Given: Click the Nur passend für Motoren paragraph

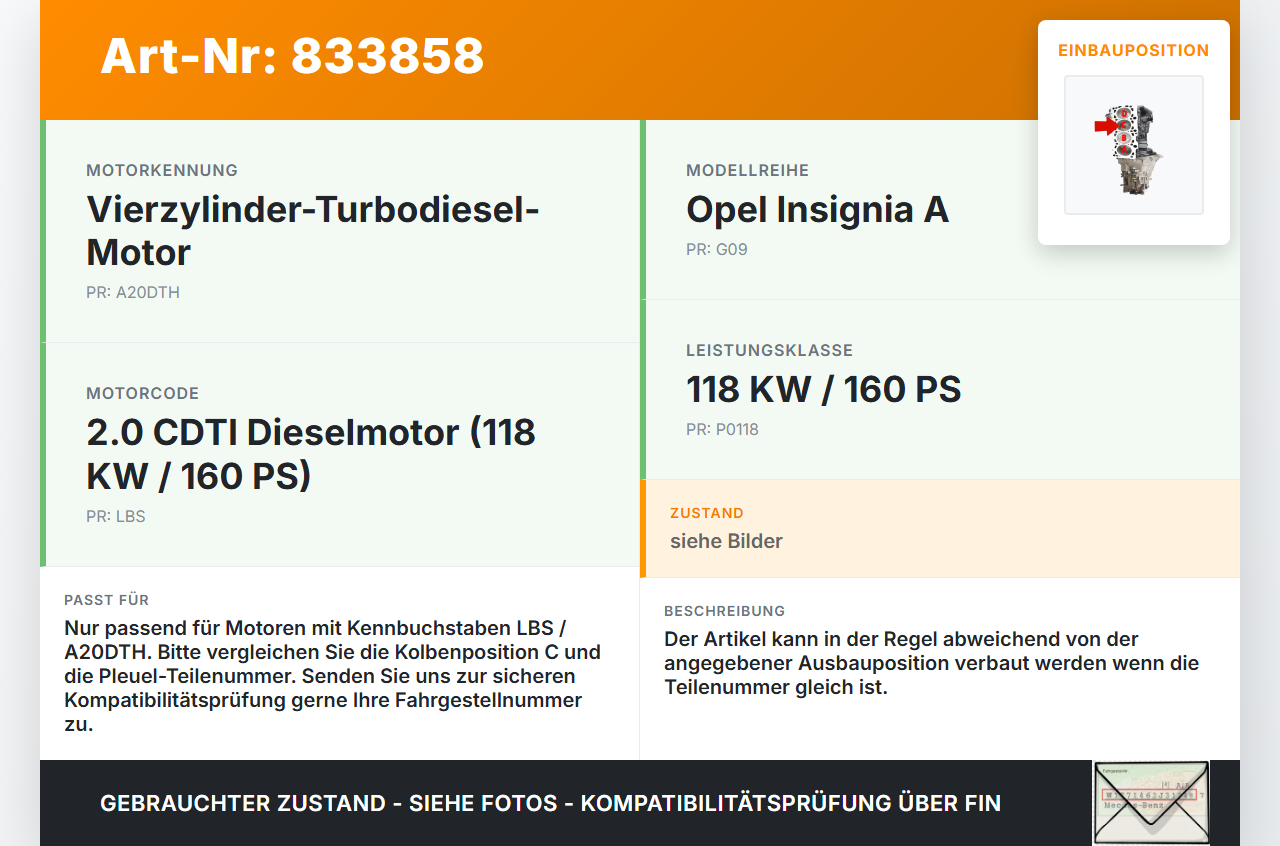Looking at the screenshot, I should coord(333,676).
